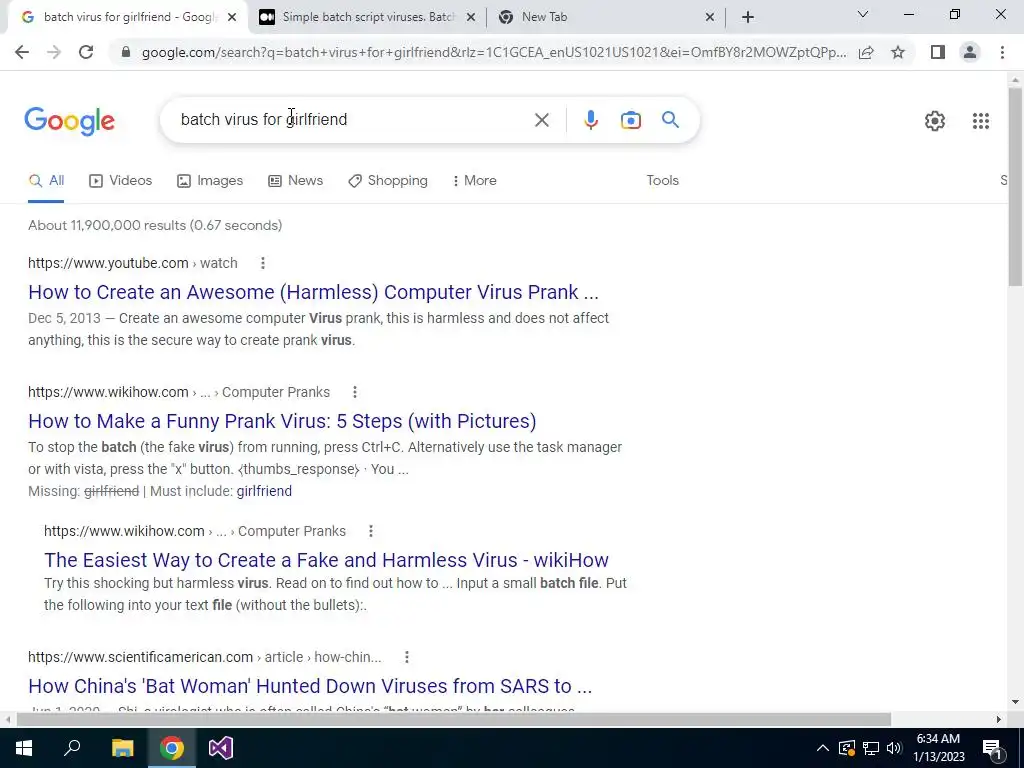The height and width of the screenshot is (768, 1024).
Task: Open a new browser tab
Action: 748,18
